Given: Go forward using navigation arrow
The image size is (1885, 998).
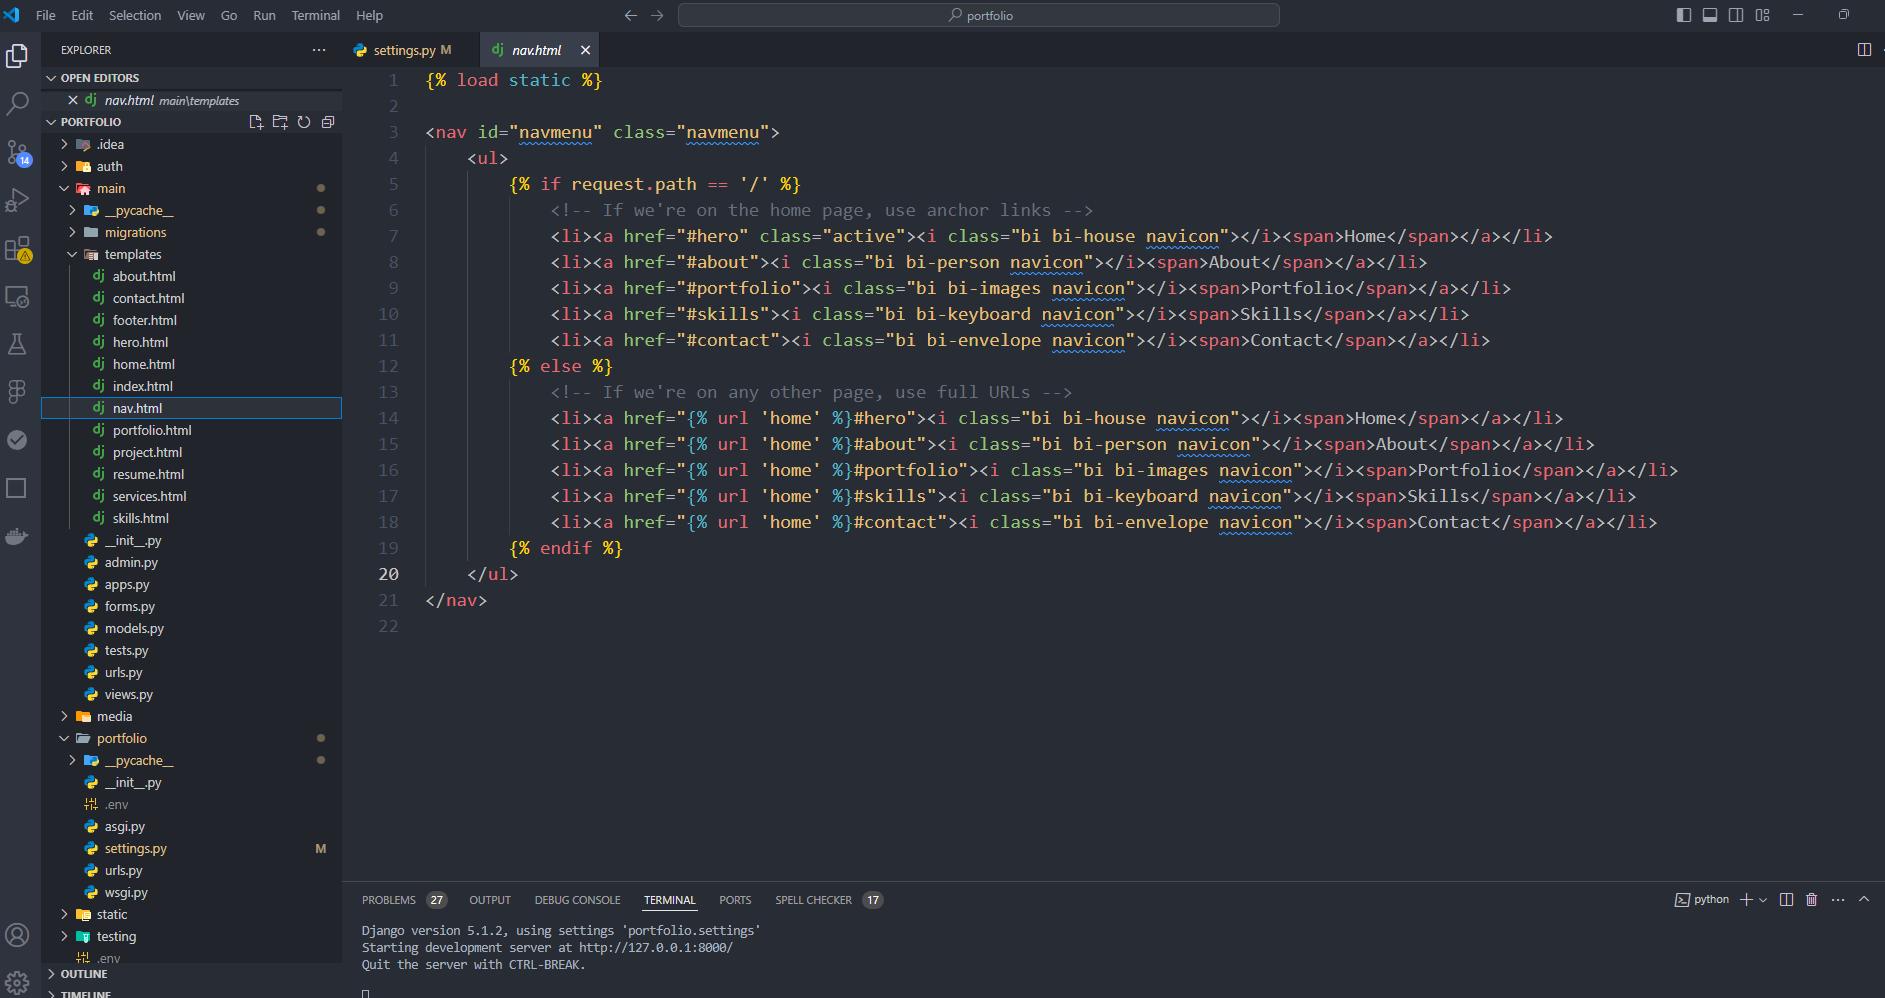Looking at the screenshot, I should (x=657, y=15).
